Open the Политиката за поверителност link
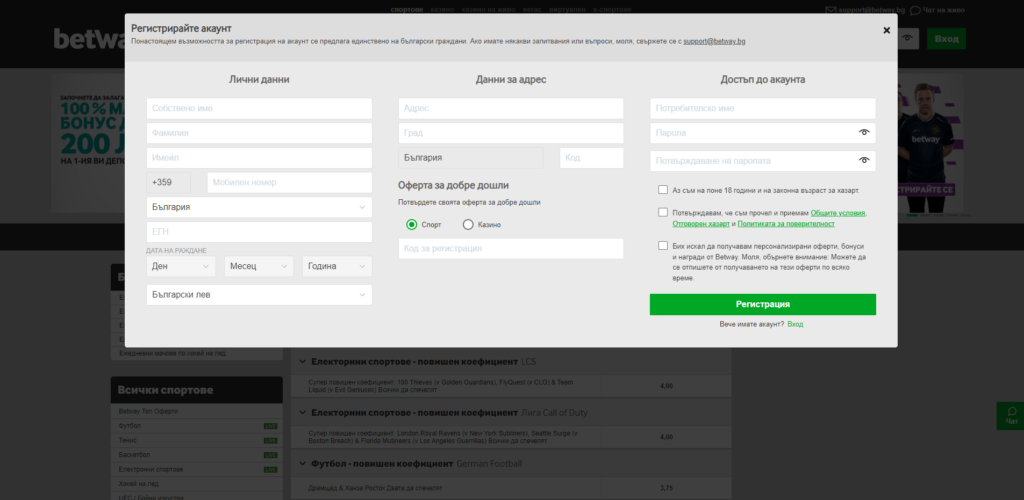Viewport: 1024px width, 500px height. pyautogui.click(x=786, y=223)
